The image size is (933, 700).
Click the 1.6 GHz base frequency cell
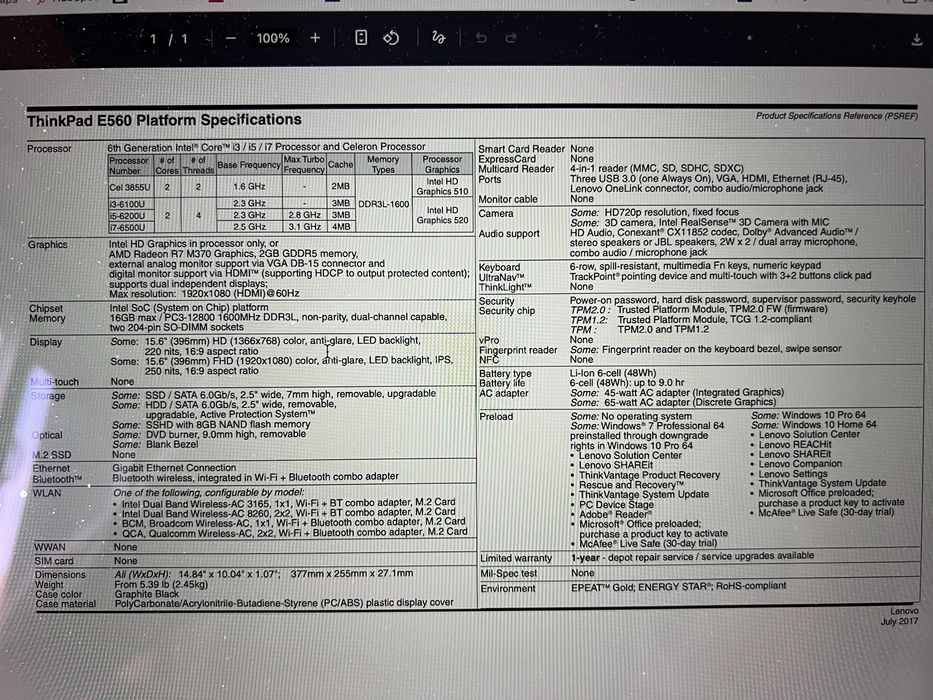(249, 186)
